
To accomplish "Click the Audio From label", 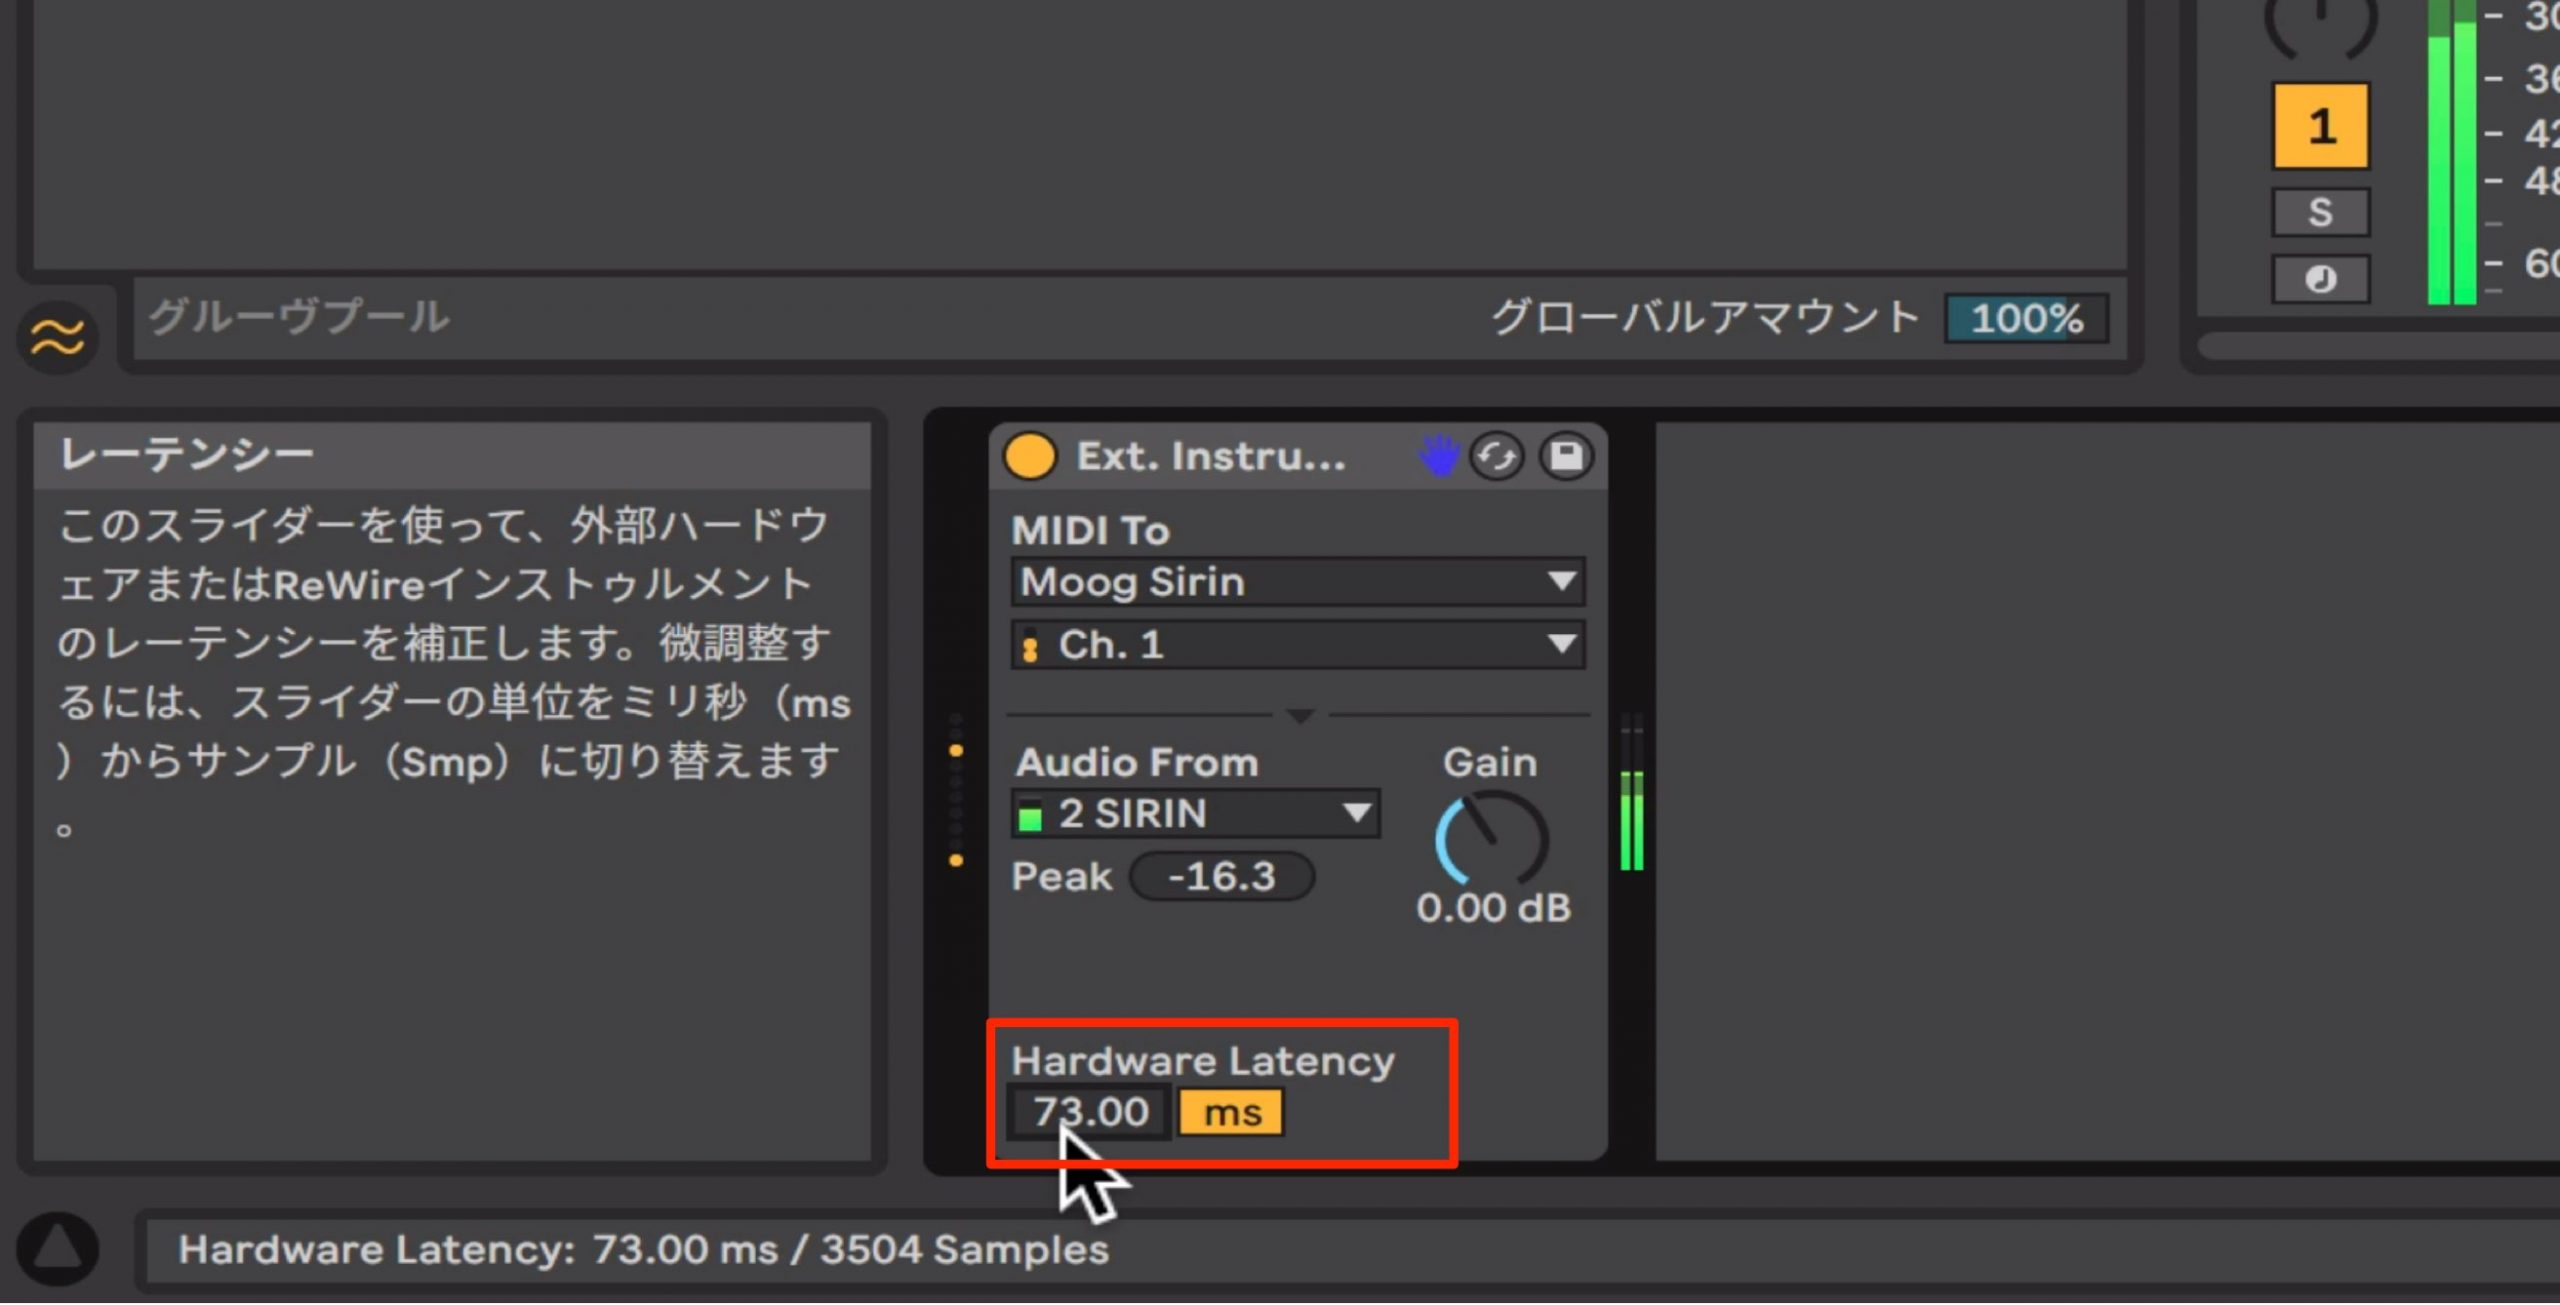I will pyautogui.click(x=1137, y=763).
